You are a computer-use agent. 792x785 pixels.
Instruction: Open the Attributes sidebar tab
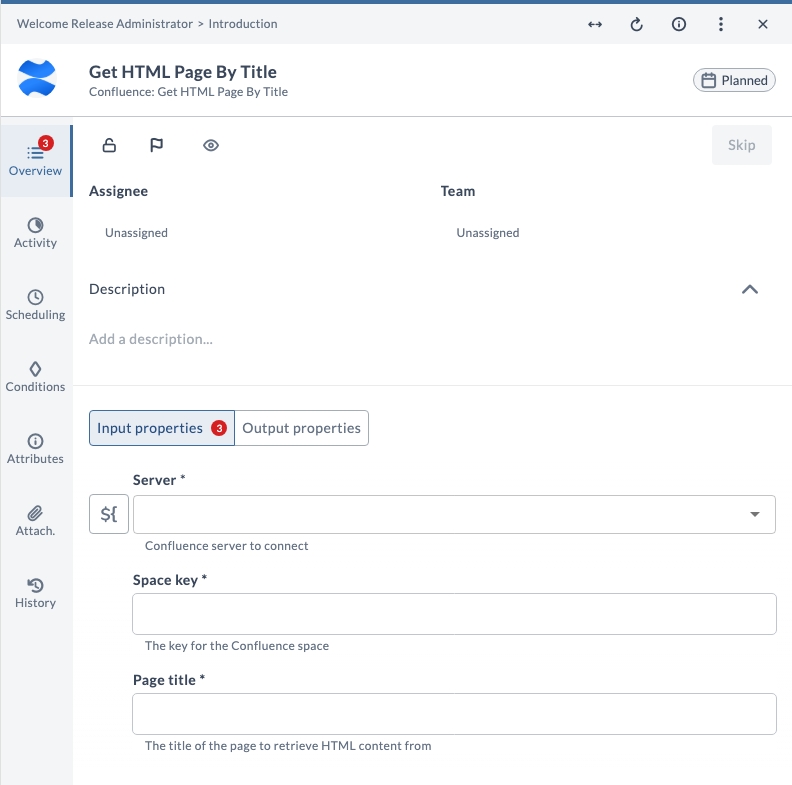35,449
